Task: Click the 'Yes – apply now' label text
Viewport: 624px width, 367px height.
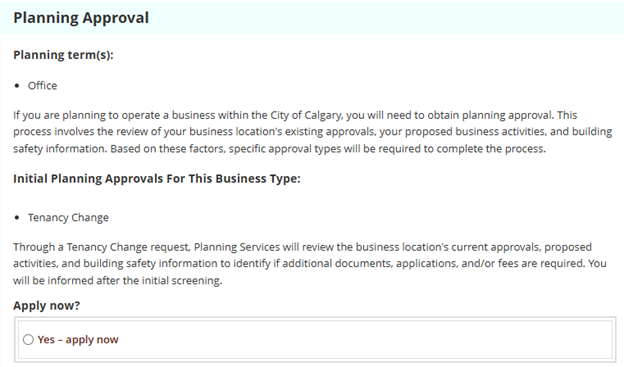Action: click(x=78, y=340)
